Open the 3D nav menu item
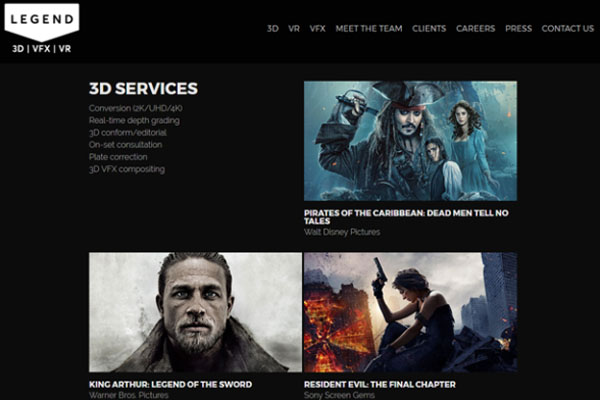Viewport: 600px width, 400px height. (x=272, y=29)
